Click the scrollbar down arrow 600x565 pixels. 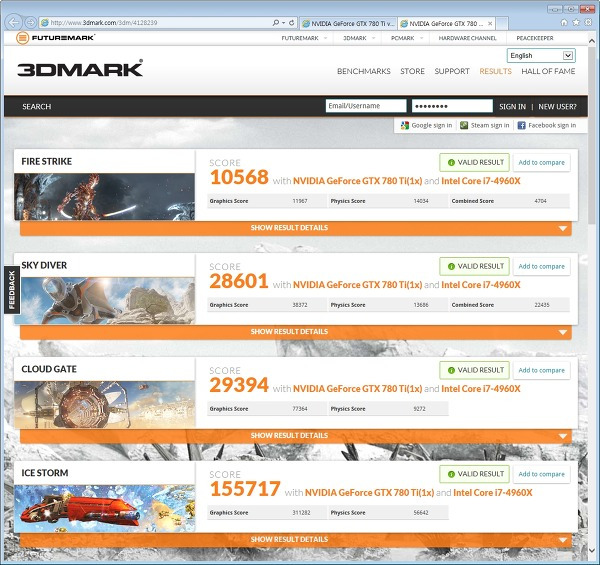coord(592,551)
